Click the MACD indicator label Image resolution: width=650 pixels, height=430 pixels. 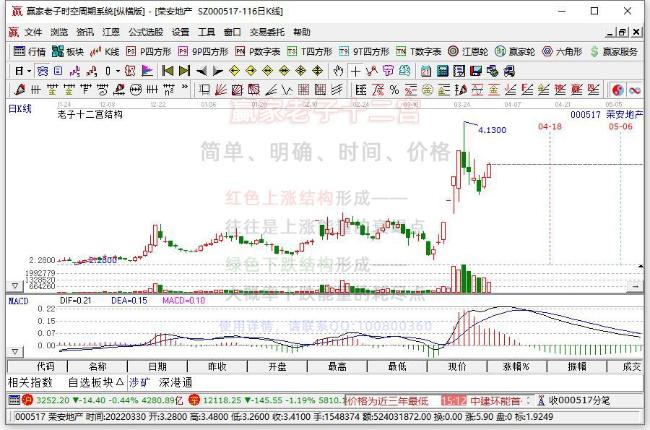18,301
